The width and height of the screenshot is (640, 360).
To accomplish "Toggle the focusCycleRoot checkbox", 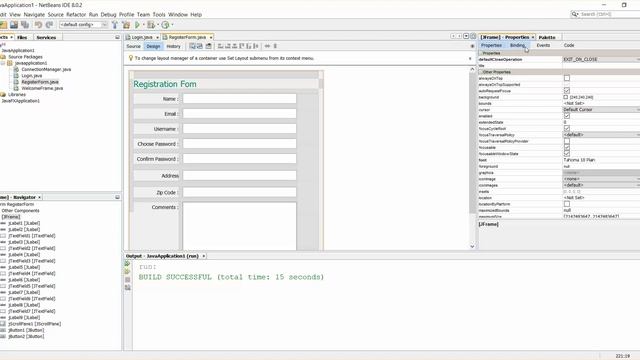I will coord(567,129).
